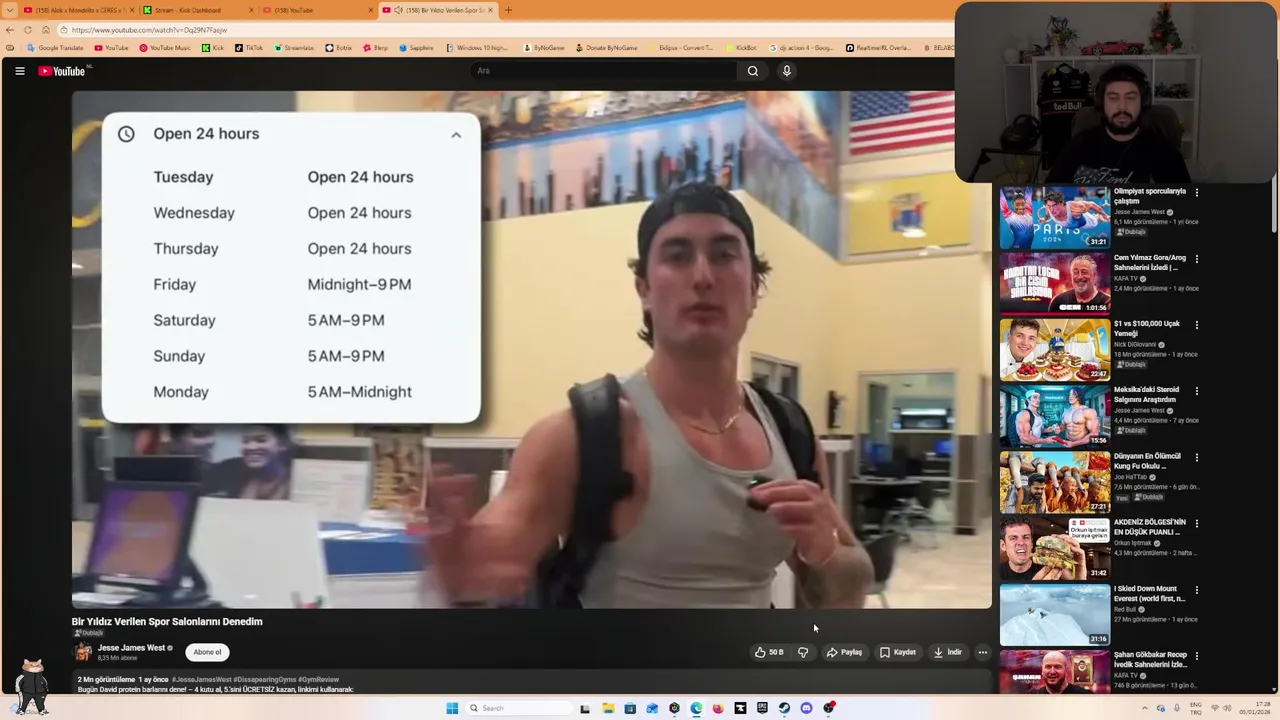Open the Olimpiyat sporcularıyla çalıştım thumbnail
This screenshot has height=720, width=1280.
coord(1054,217)
